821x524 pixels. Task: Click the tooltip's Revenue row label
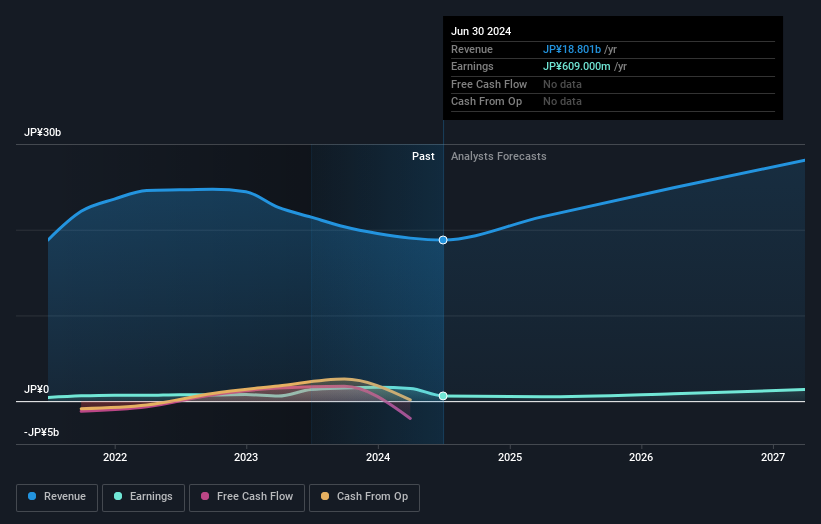pos(472,49)
